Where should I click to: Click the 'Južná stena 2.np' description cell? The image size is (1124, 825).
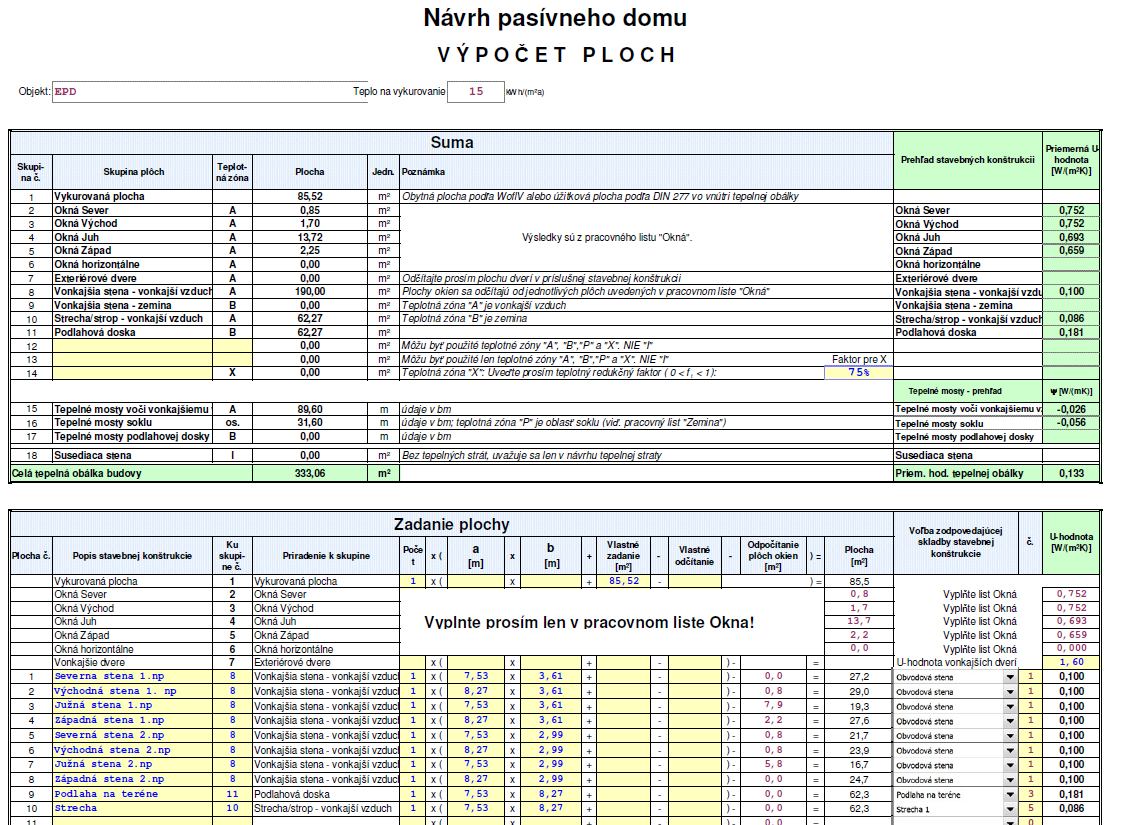133,764
